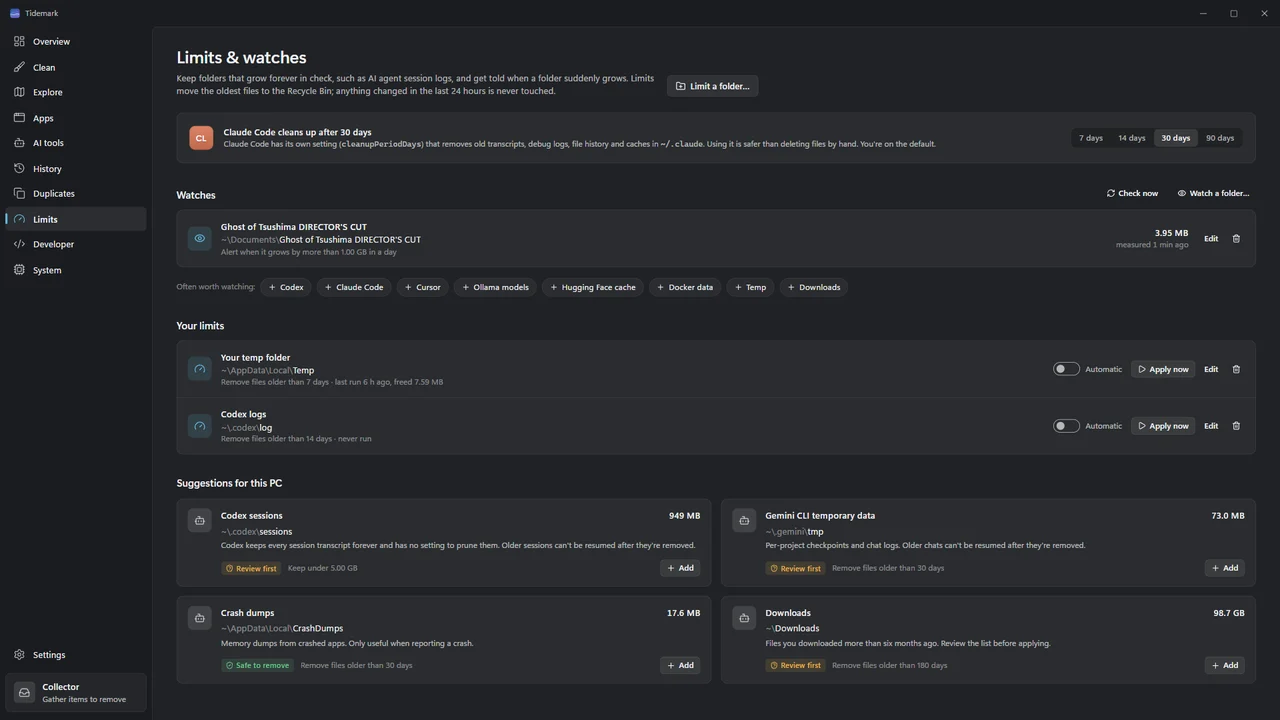Open the Explore section
Image resolution: width=1280 pixels, height=720 pixels.
point(76,92)
